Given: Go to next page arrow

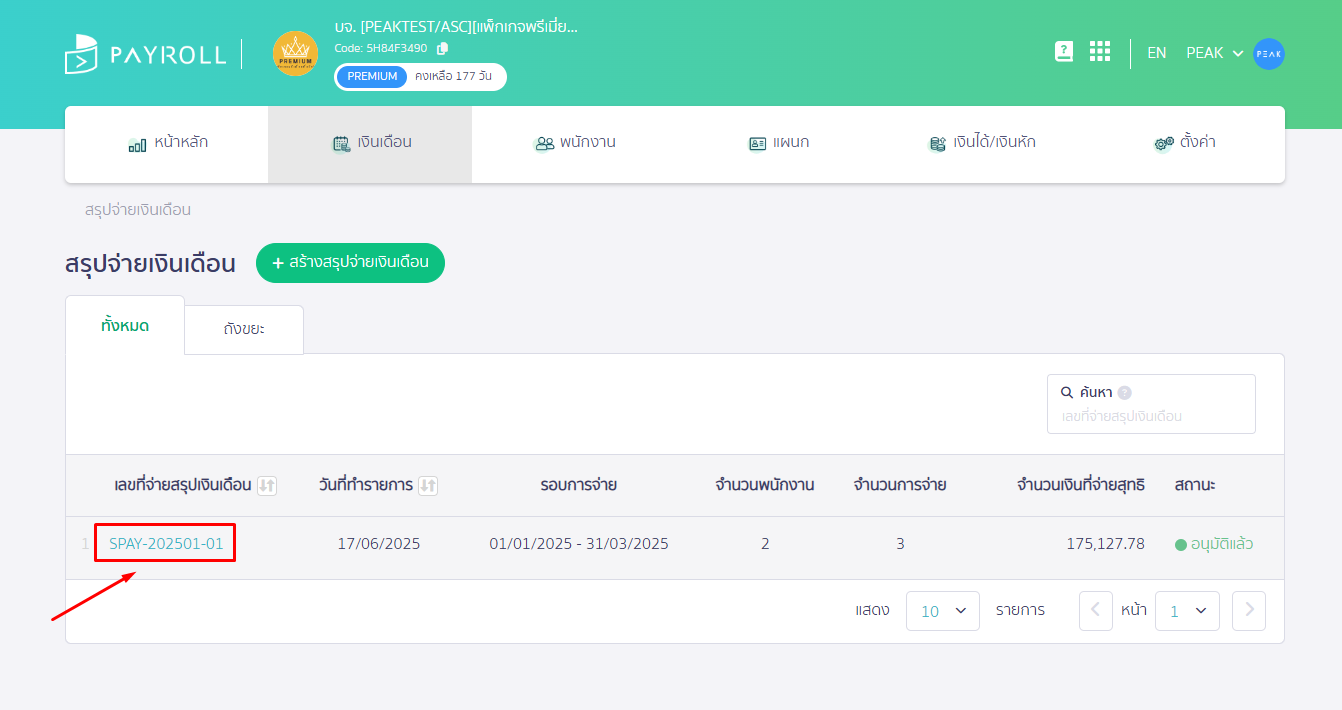Looking at the screenshot, I should [x=1249, y=611].
